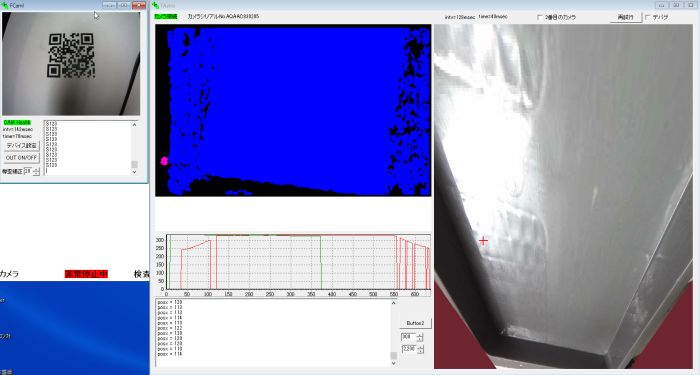Image resolution: width=700 pixels, height=375 pixels.
Task: Click the scroll-down arrow of the posx log
Action: tap(393, 363)
